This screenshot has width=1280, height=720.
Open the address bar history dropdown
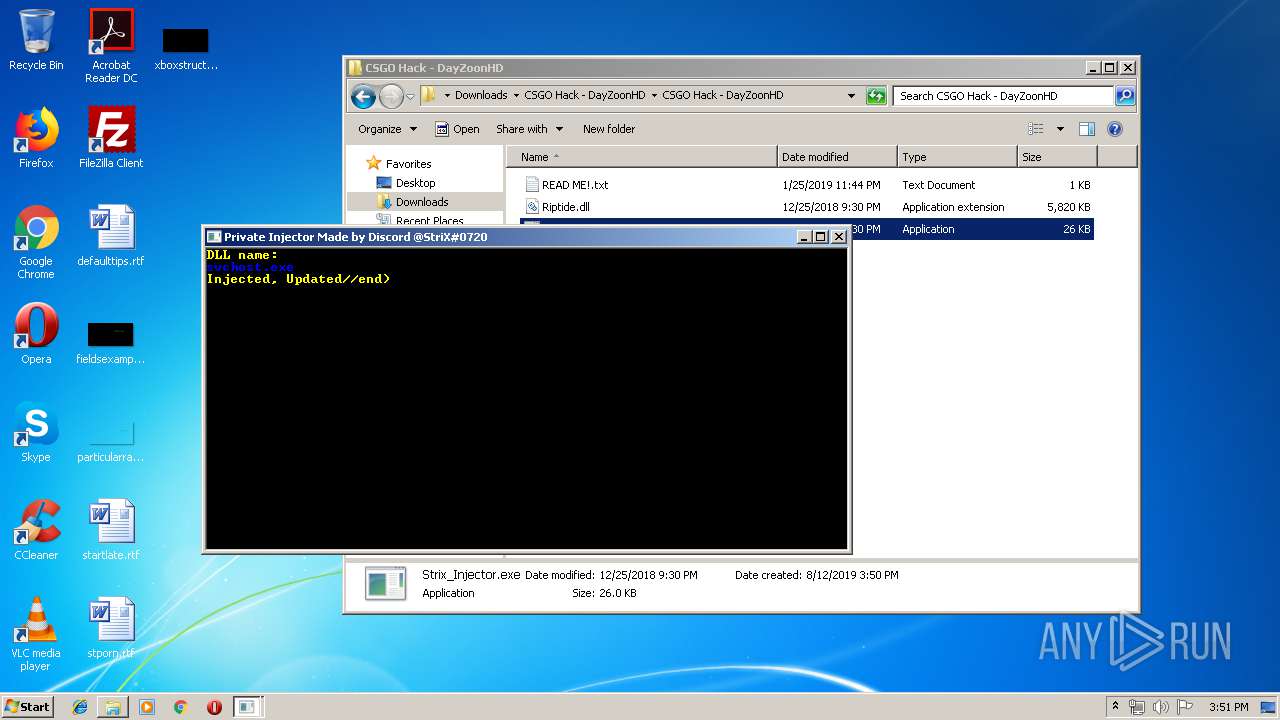[x=851, y=96]
